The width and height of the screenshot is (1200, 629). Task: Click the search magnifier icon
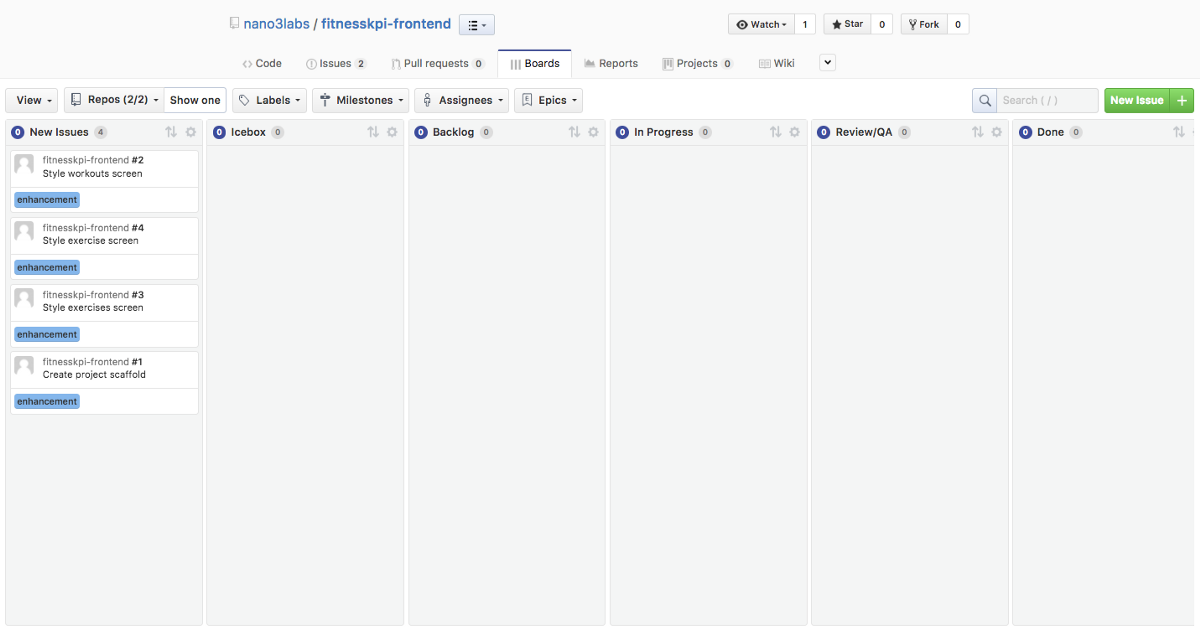pos(985,100)
